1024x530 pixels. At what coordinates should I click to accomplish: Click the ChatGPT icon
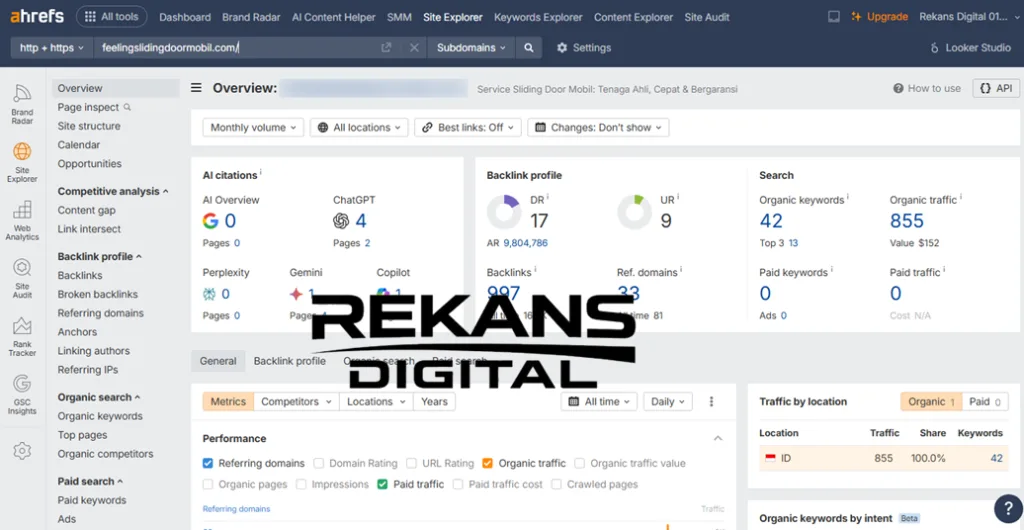[341, 221]
